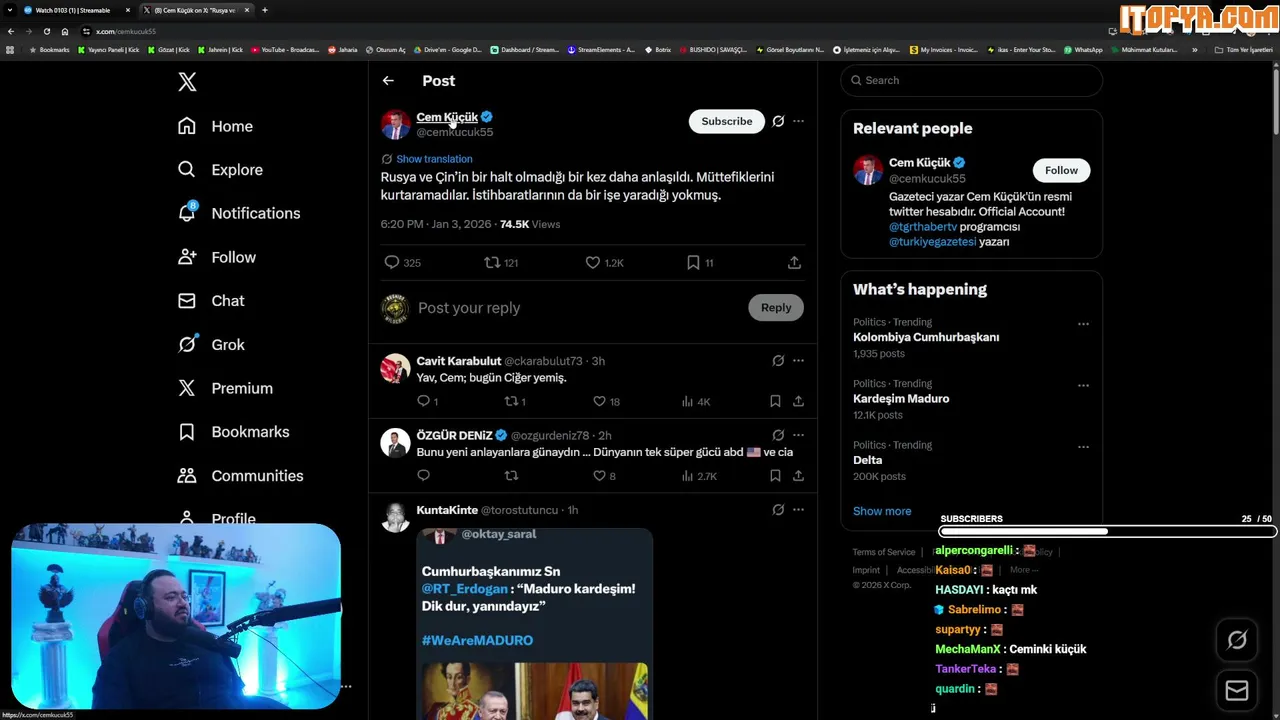Screen dimensions: 1280x720
Task: Open the Home page
Action: coord(215,126)
